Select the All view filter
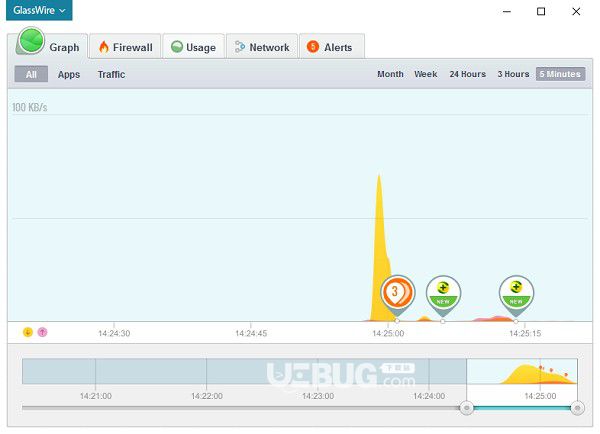Viewport: 600px width, 434px height. coord(31,74)
